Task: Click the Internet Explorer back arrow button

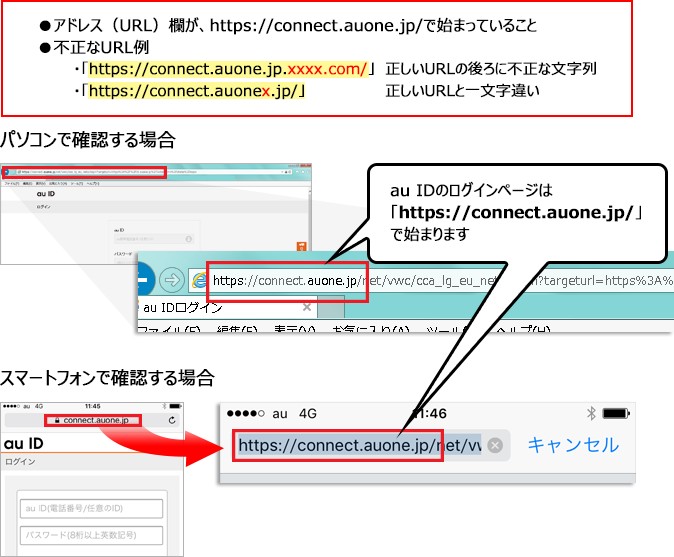Action: click(x=145, y=280)
